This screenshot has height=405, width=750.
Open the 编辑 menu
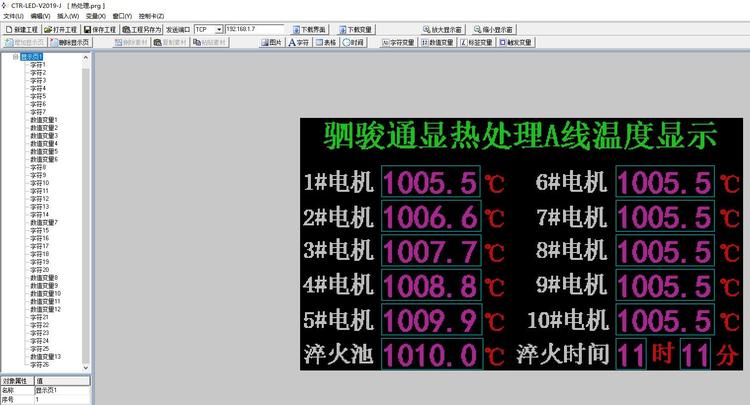tap(40, 16)
